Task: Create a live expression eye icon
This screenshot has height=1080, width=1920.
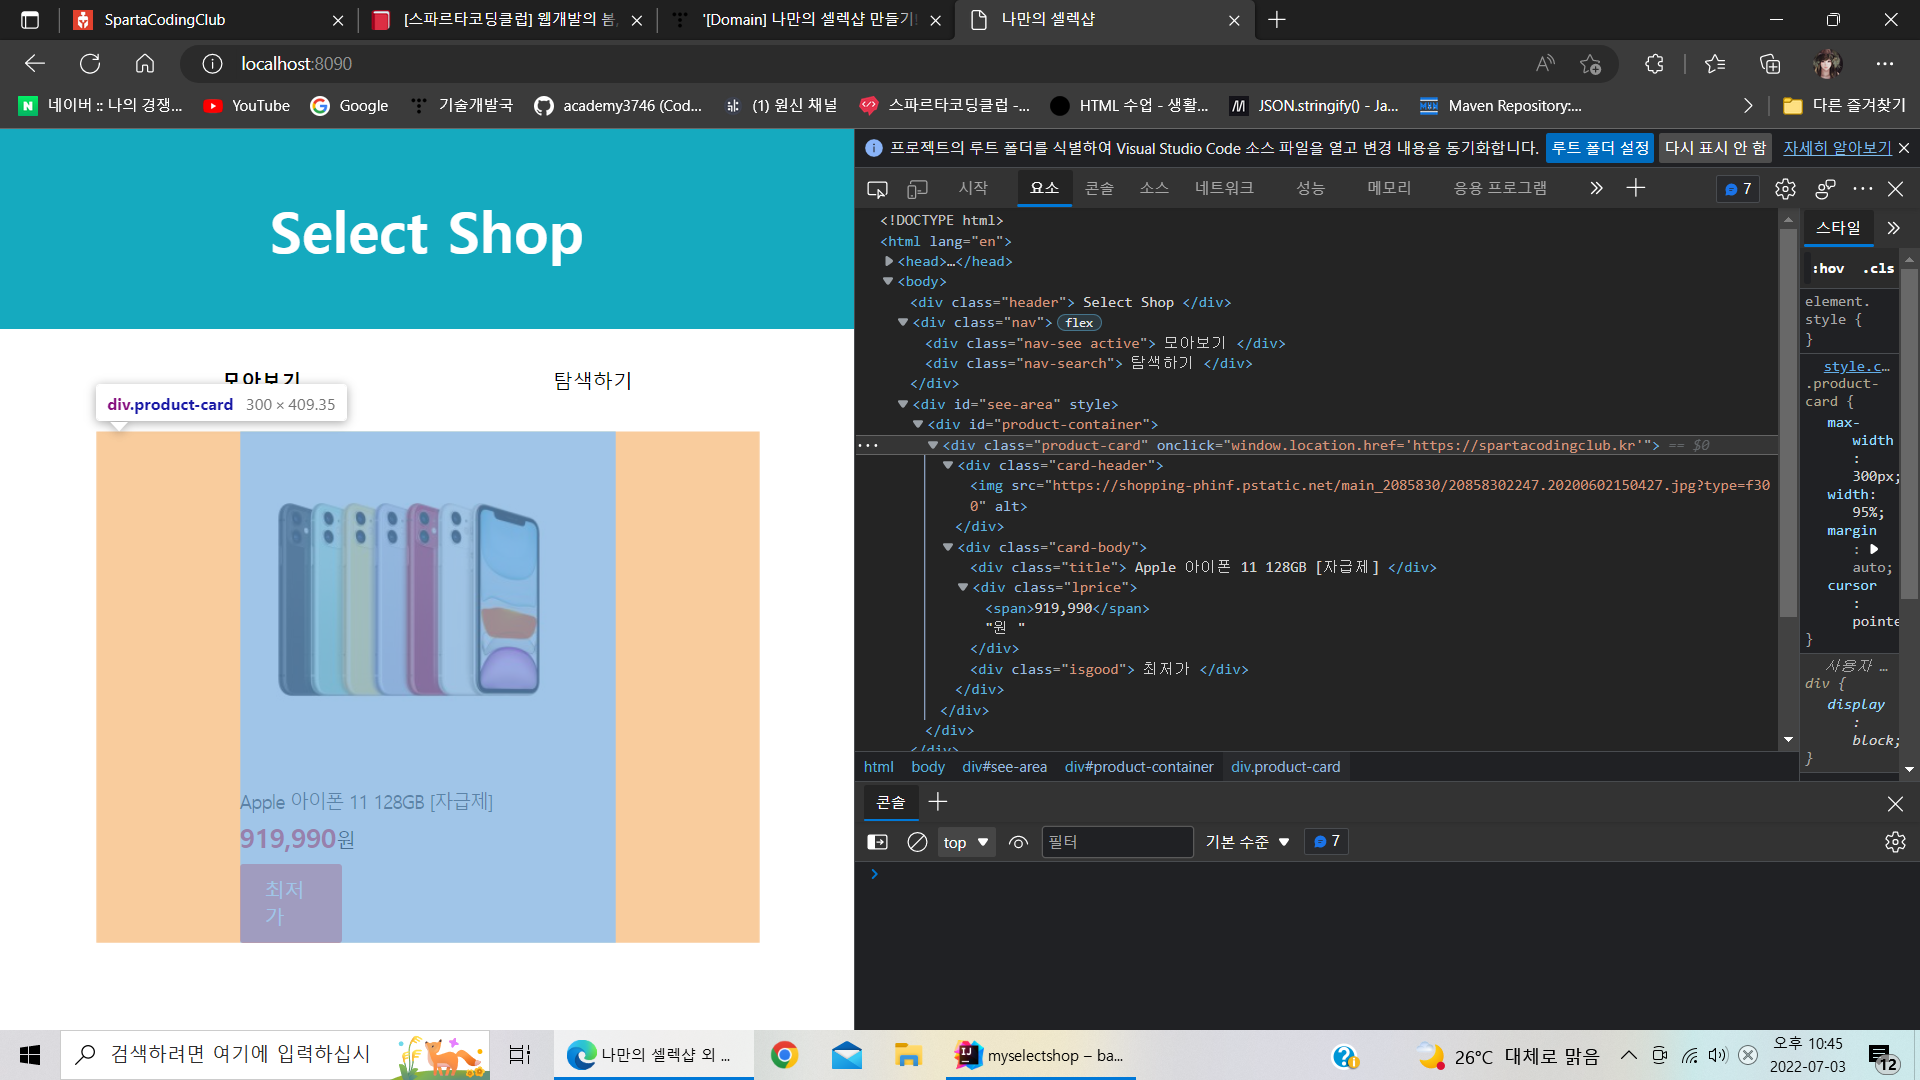Action: [1018, 842]
